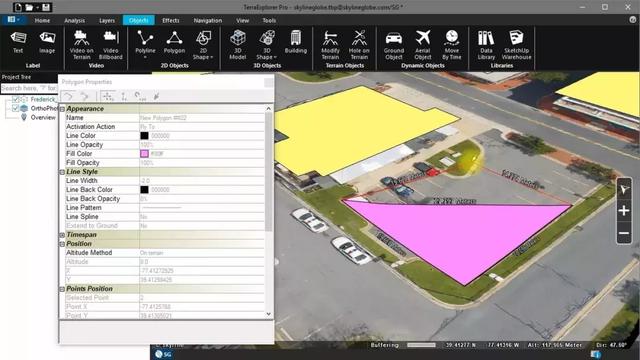Open the Navigation ribbon tab
640x360 pixels.
click(208, 20)
